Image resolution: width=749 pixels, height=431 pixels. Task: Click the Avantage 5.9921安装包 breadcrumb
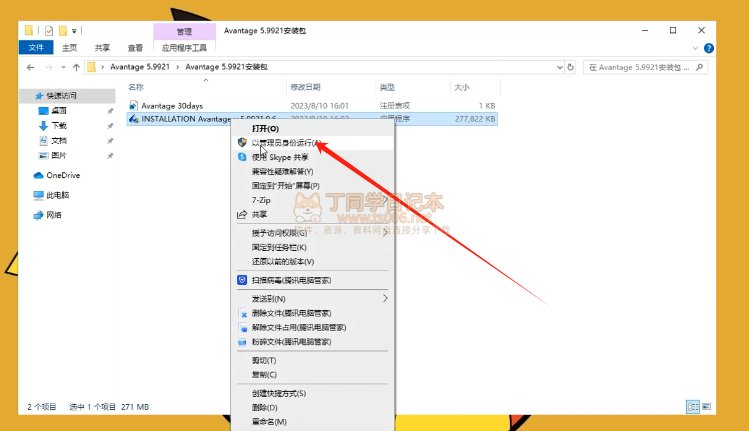(x=226, y=67)
